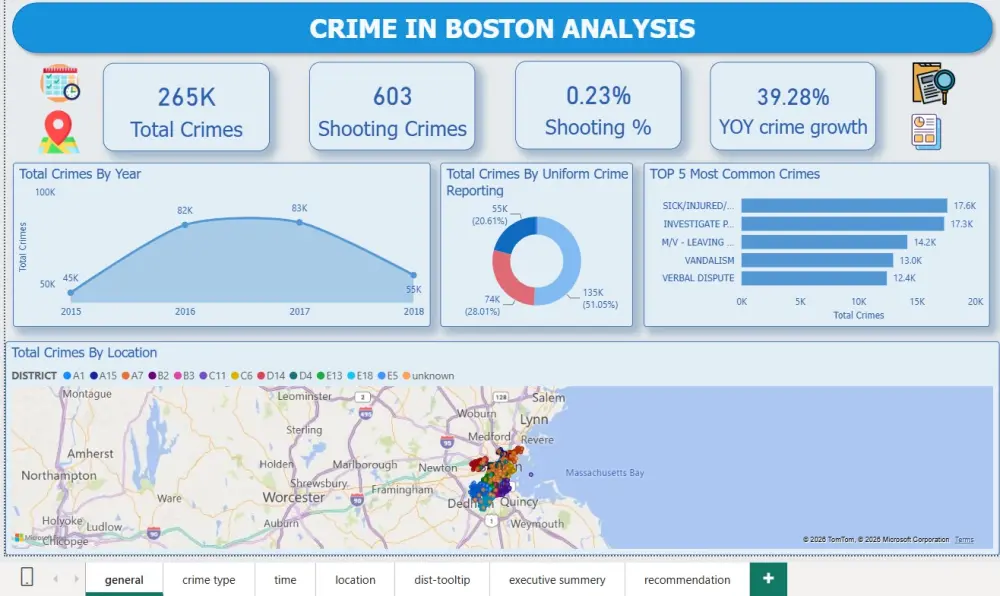Click 'TOP 5 Most Common Crimes' title
Image resolution: width=1000 pixels, height=596 pixels.
(x=735, y=174)
